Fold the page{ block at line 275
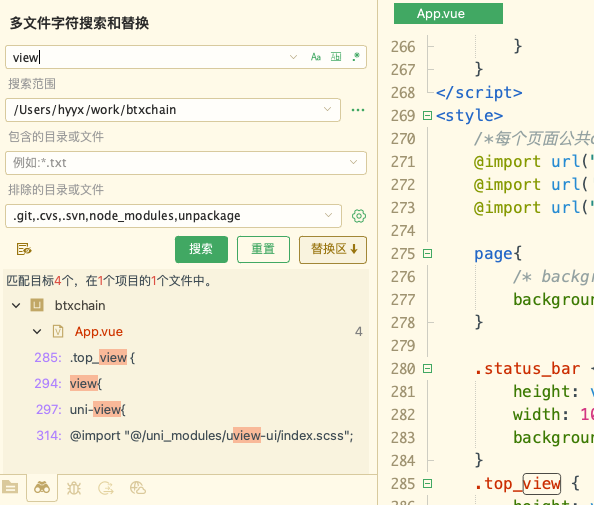Viewport: 594px width, 505px height. coord(427,253)
